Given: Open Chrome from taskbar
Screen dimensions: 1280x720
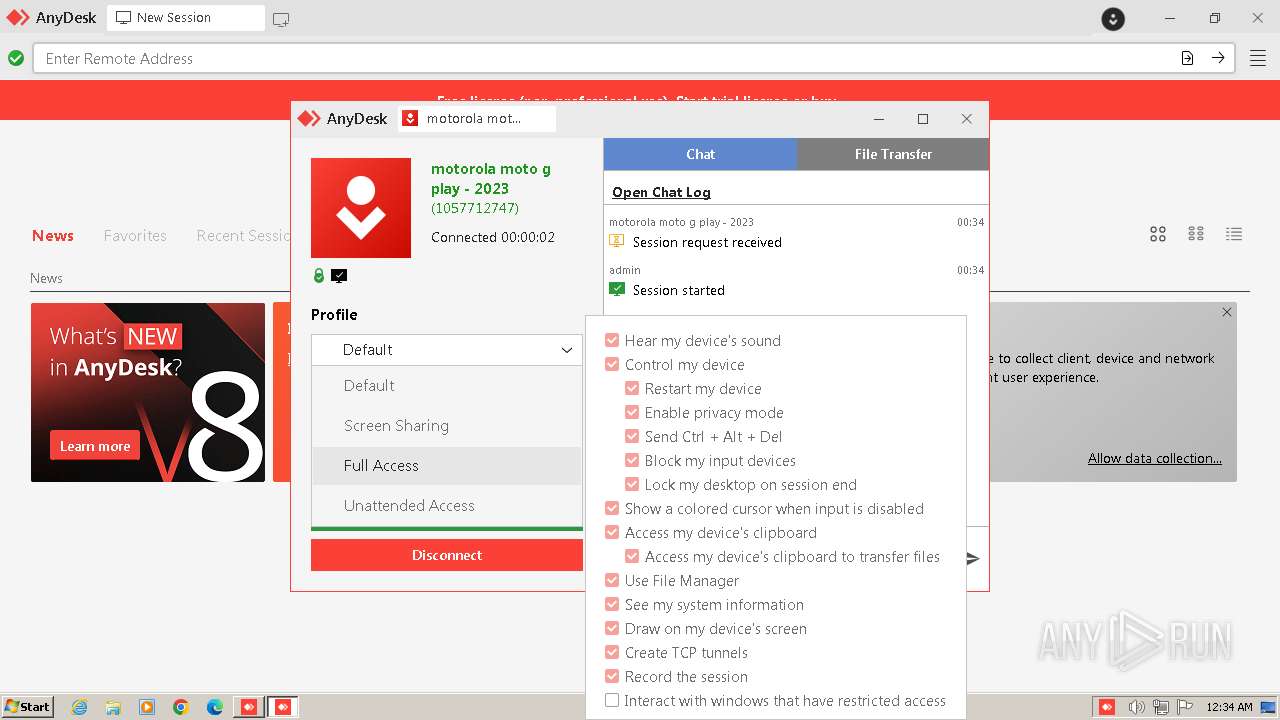Looking at the screenshot, I should (x=181, y=707).
